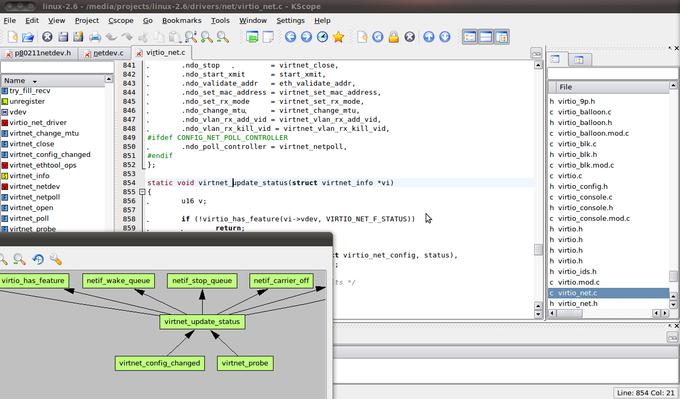
Task: Select virtio_net_driver in the symbol list
Action: 38,123
